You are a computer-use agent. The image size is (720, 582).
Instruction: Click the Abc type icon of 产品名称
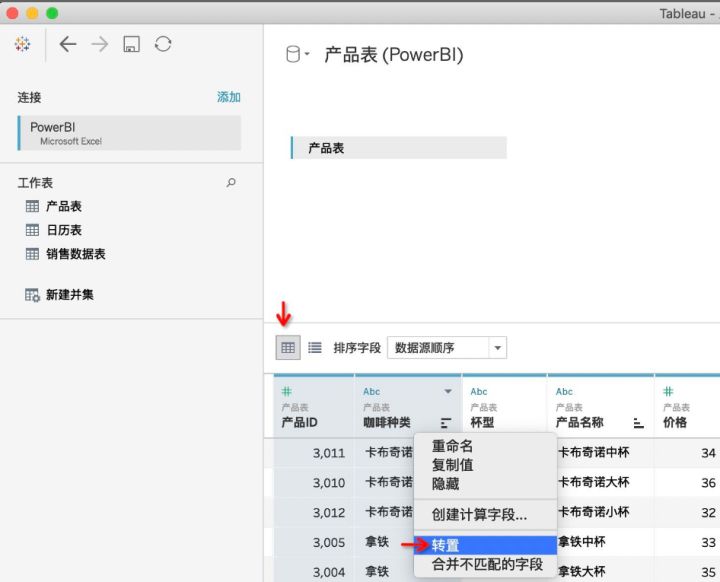click(x=564, y=391)
